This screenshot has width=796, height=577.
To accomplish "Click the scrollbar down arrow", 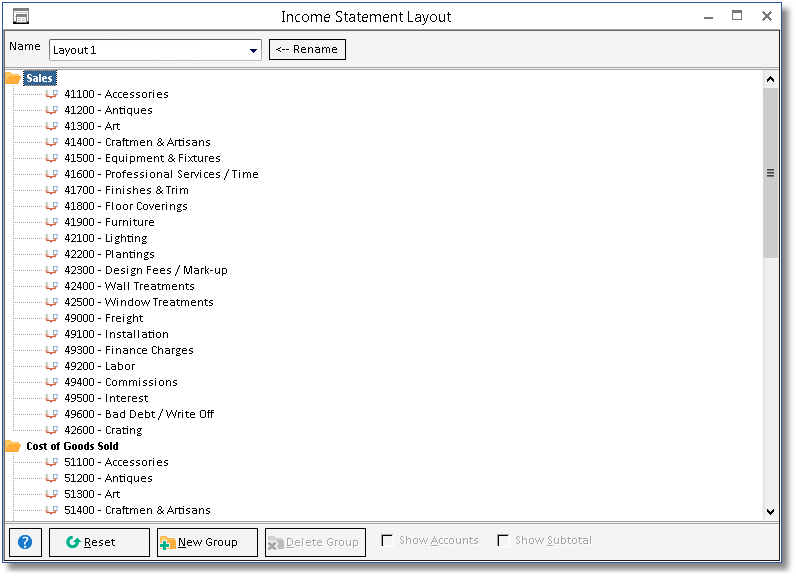I will (770, 512).
